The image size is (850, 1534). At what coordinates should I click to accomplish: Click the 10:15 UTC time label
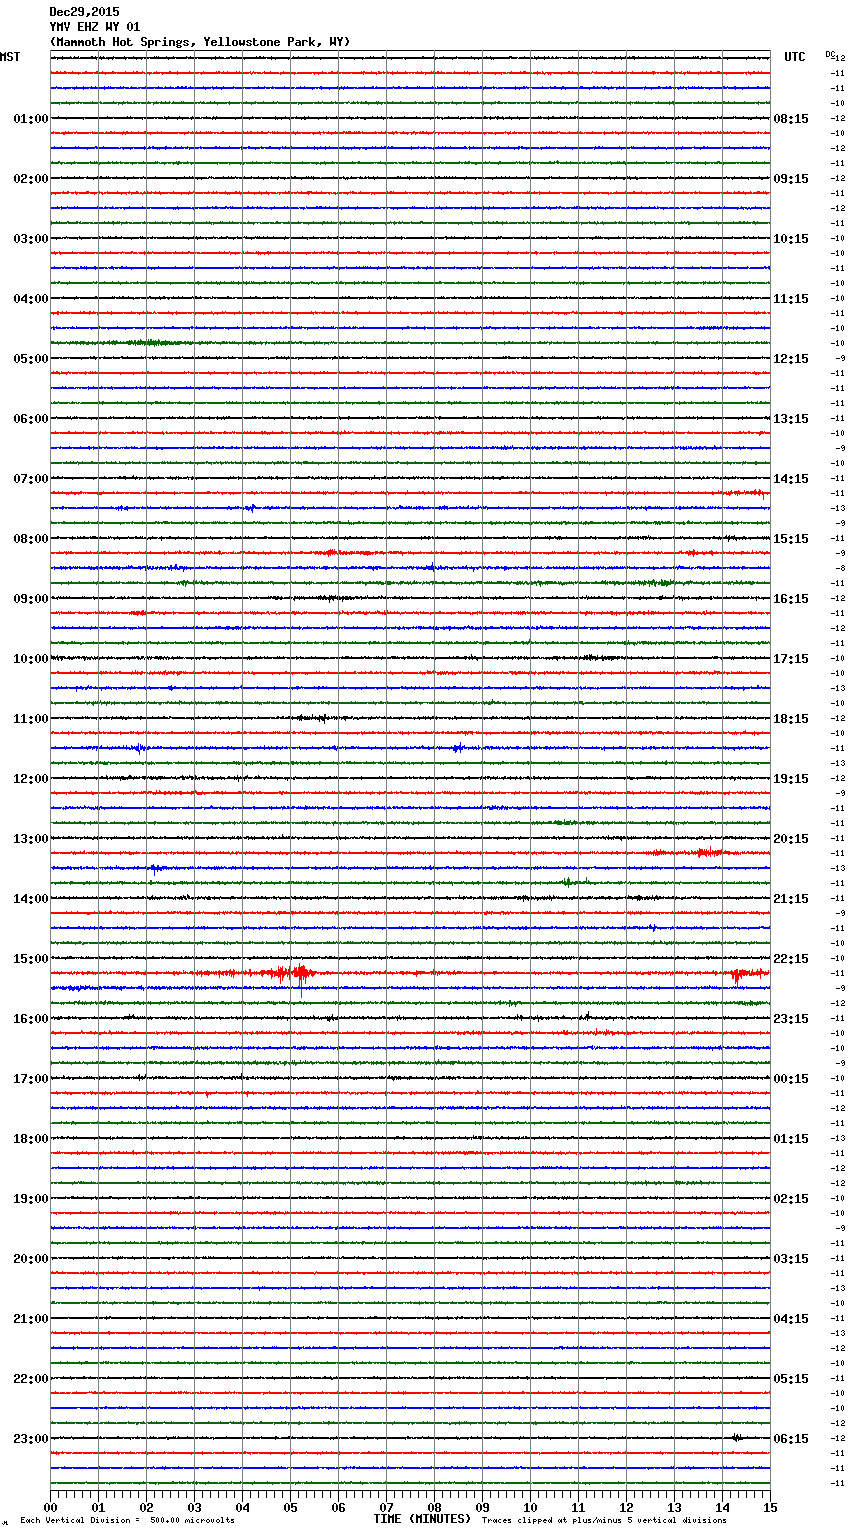(791, 238)
